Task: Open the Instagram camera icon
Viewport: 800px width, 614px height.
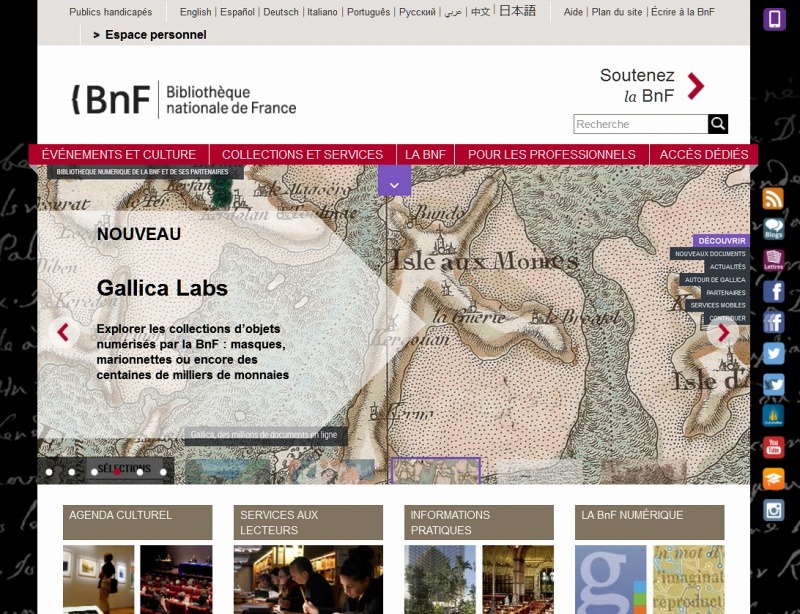Action: [773, 510]
